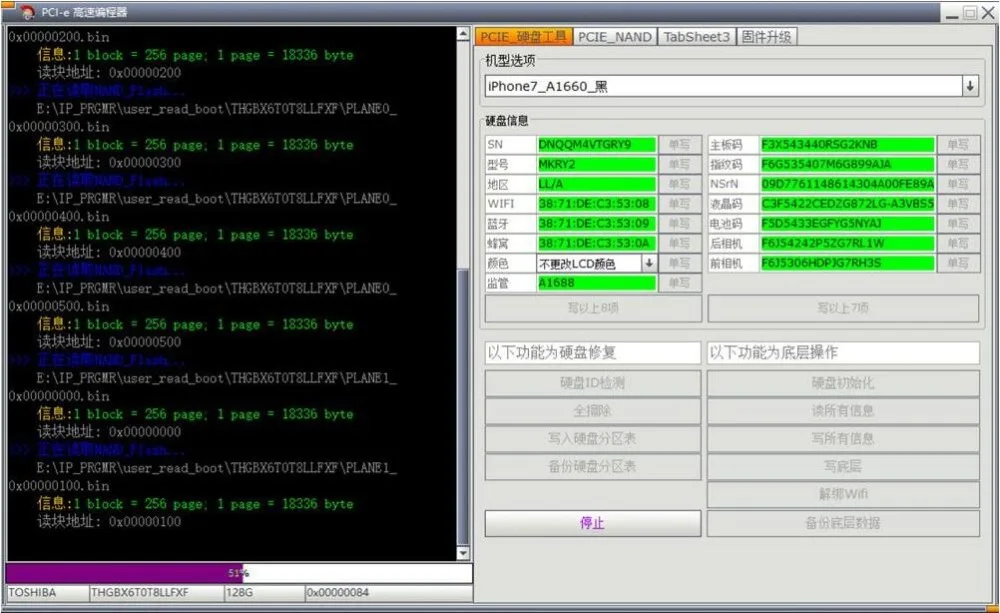1000x613 pixels.
Task: Open the 固件升级 tab
Action: click(767, 37)
